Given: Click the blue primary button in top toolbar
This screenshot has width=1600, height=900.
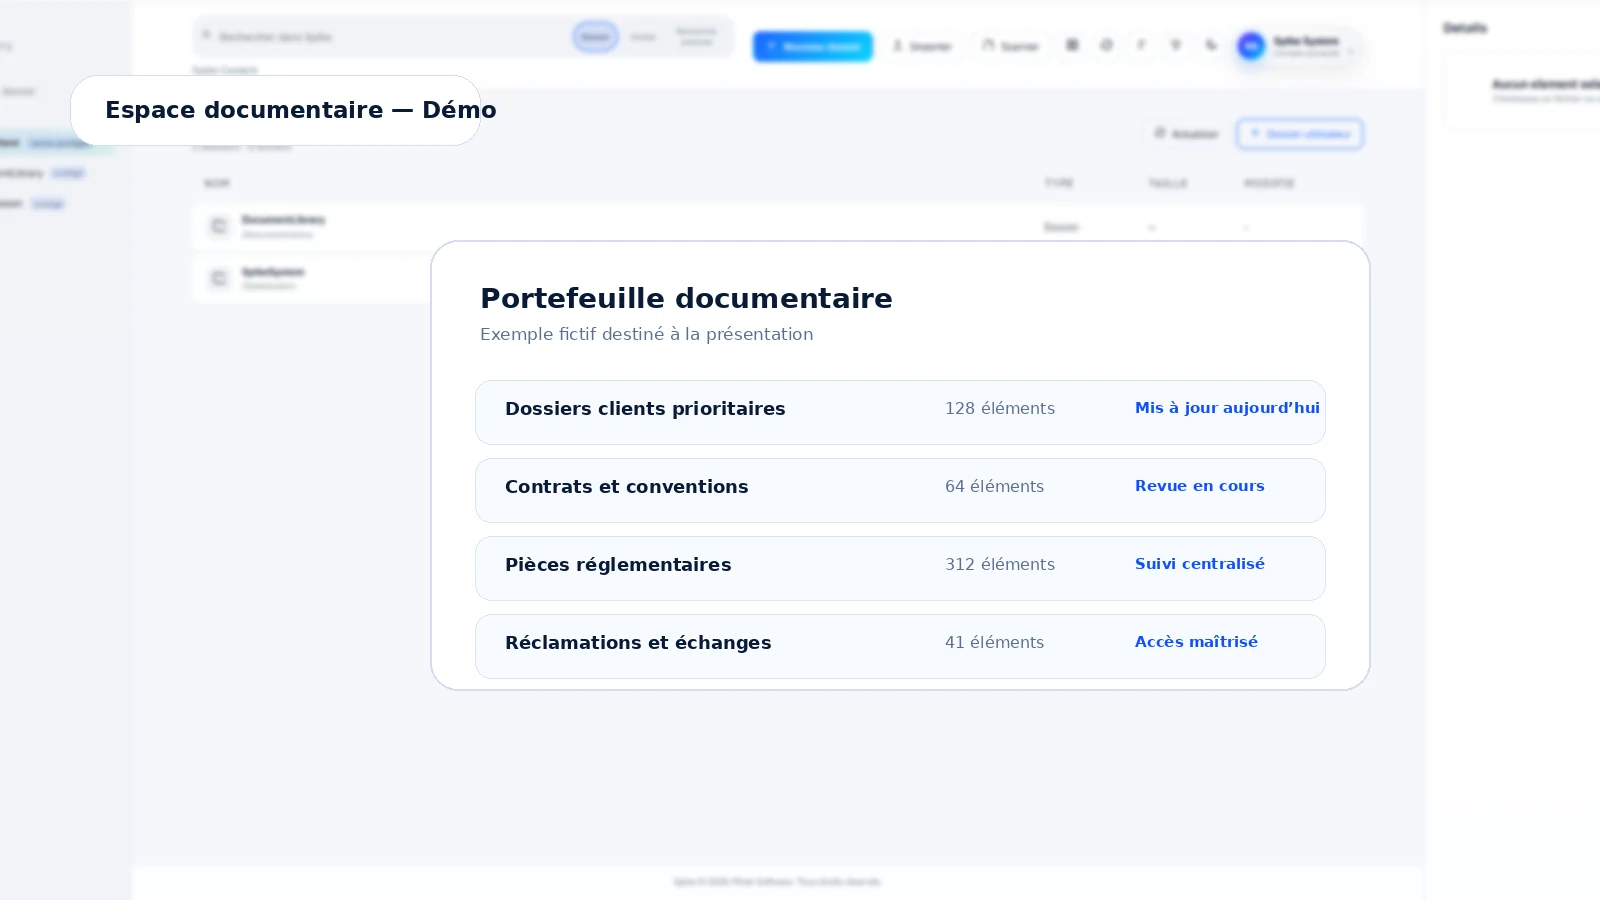Looking at the screenshot, I should tap(813, 46).
